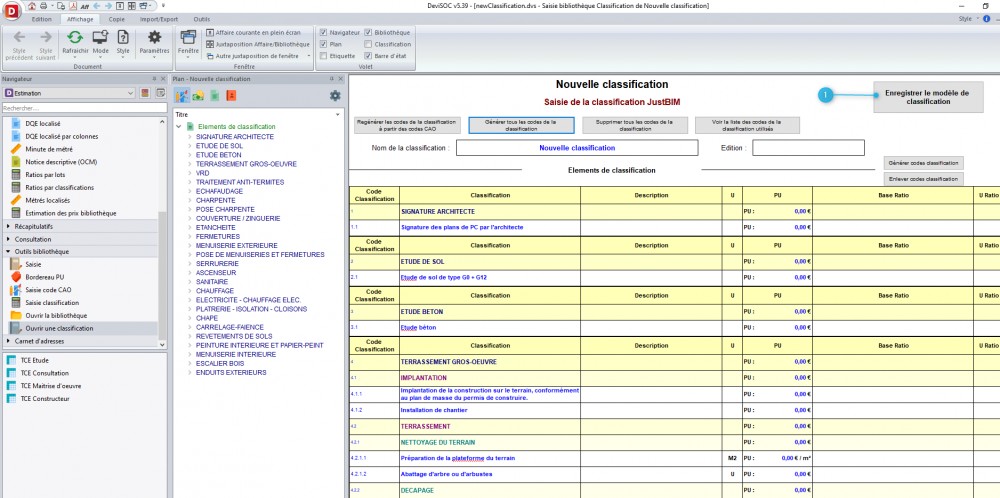
Task: Click the Rechercher search box in Navigateur
Action: click(x=83, y=108)
